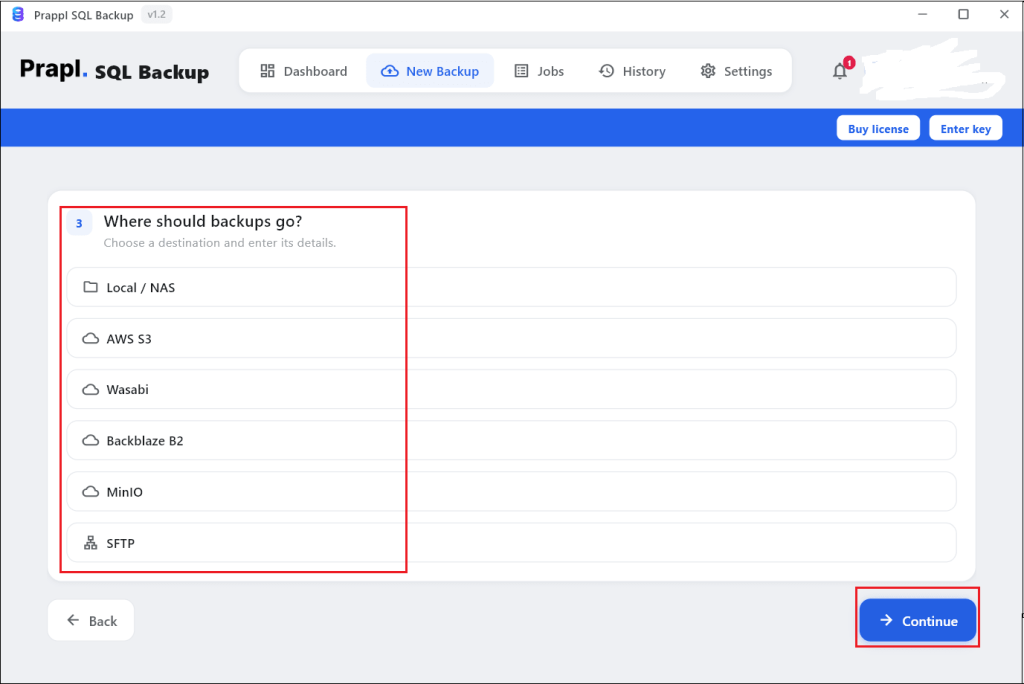Open the Jobs tab

[x=539, y=71]
